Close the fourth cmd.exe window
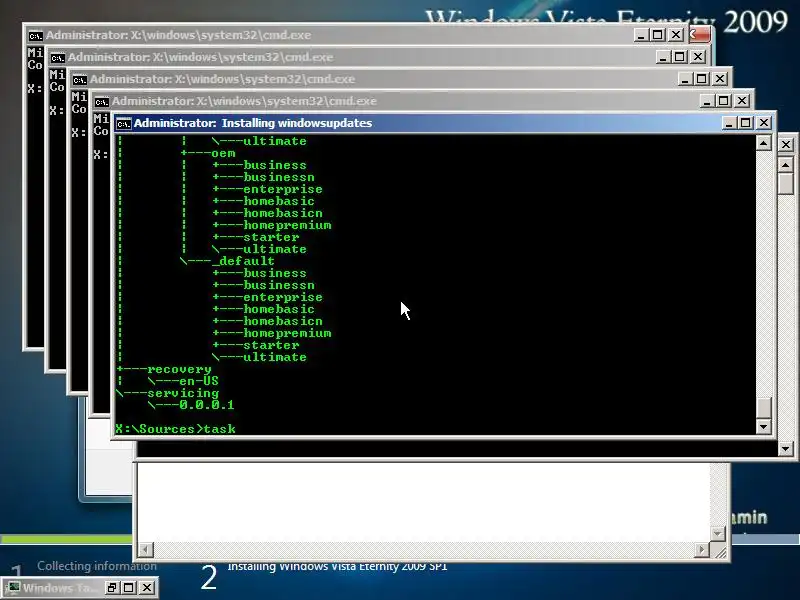 742,101
